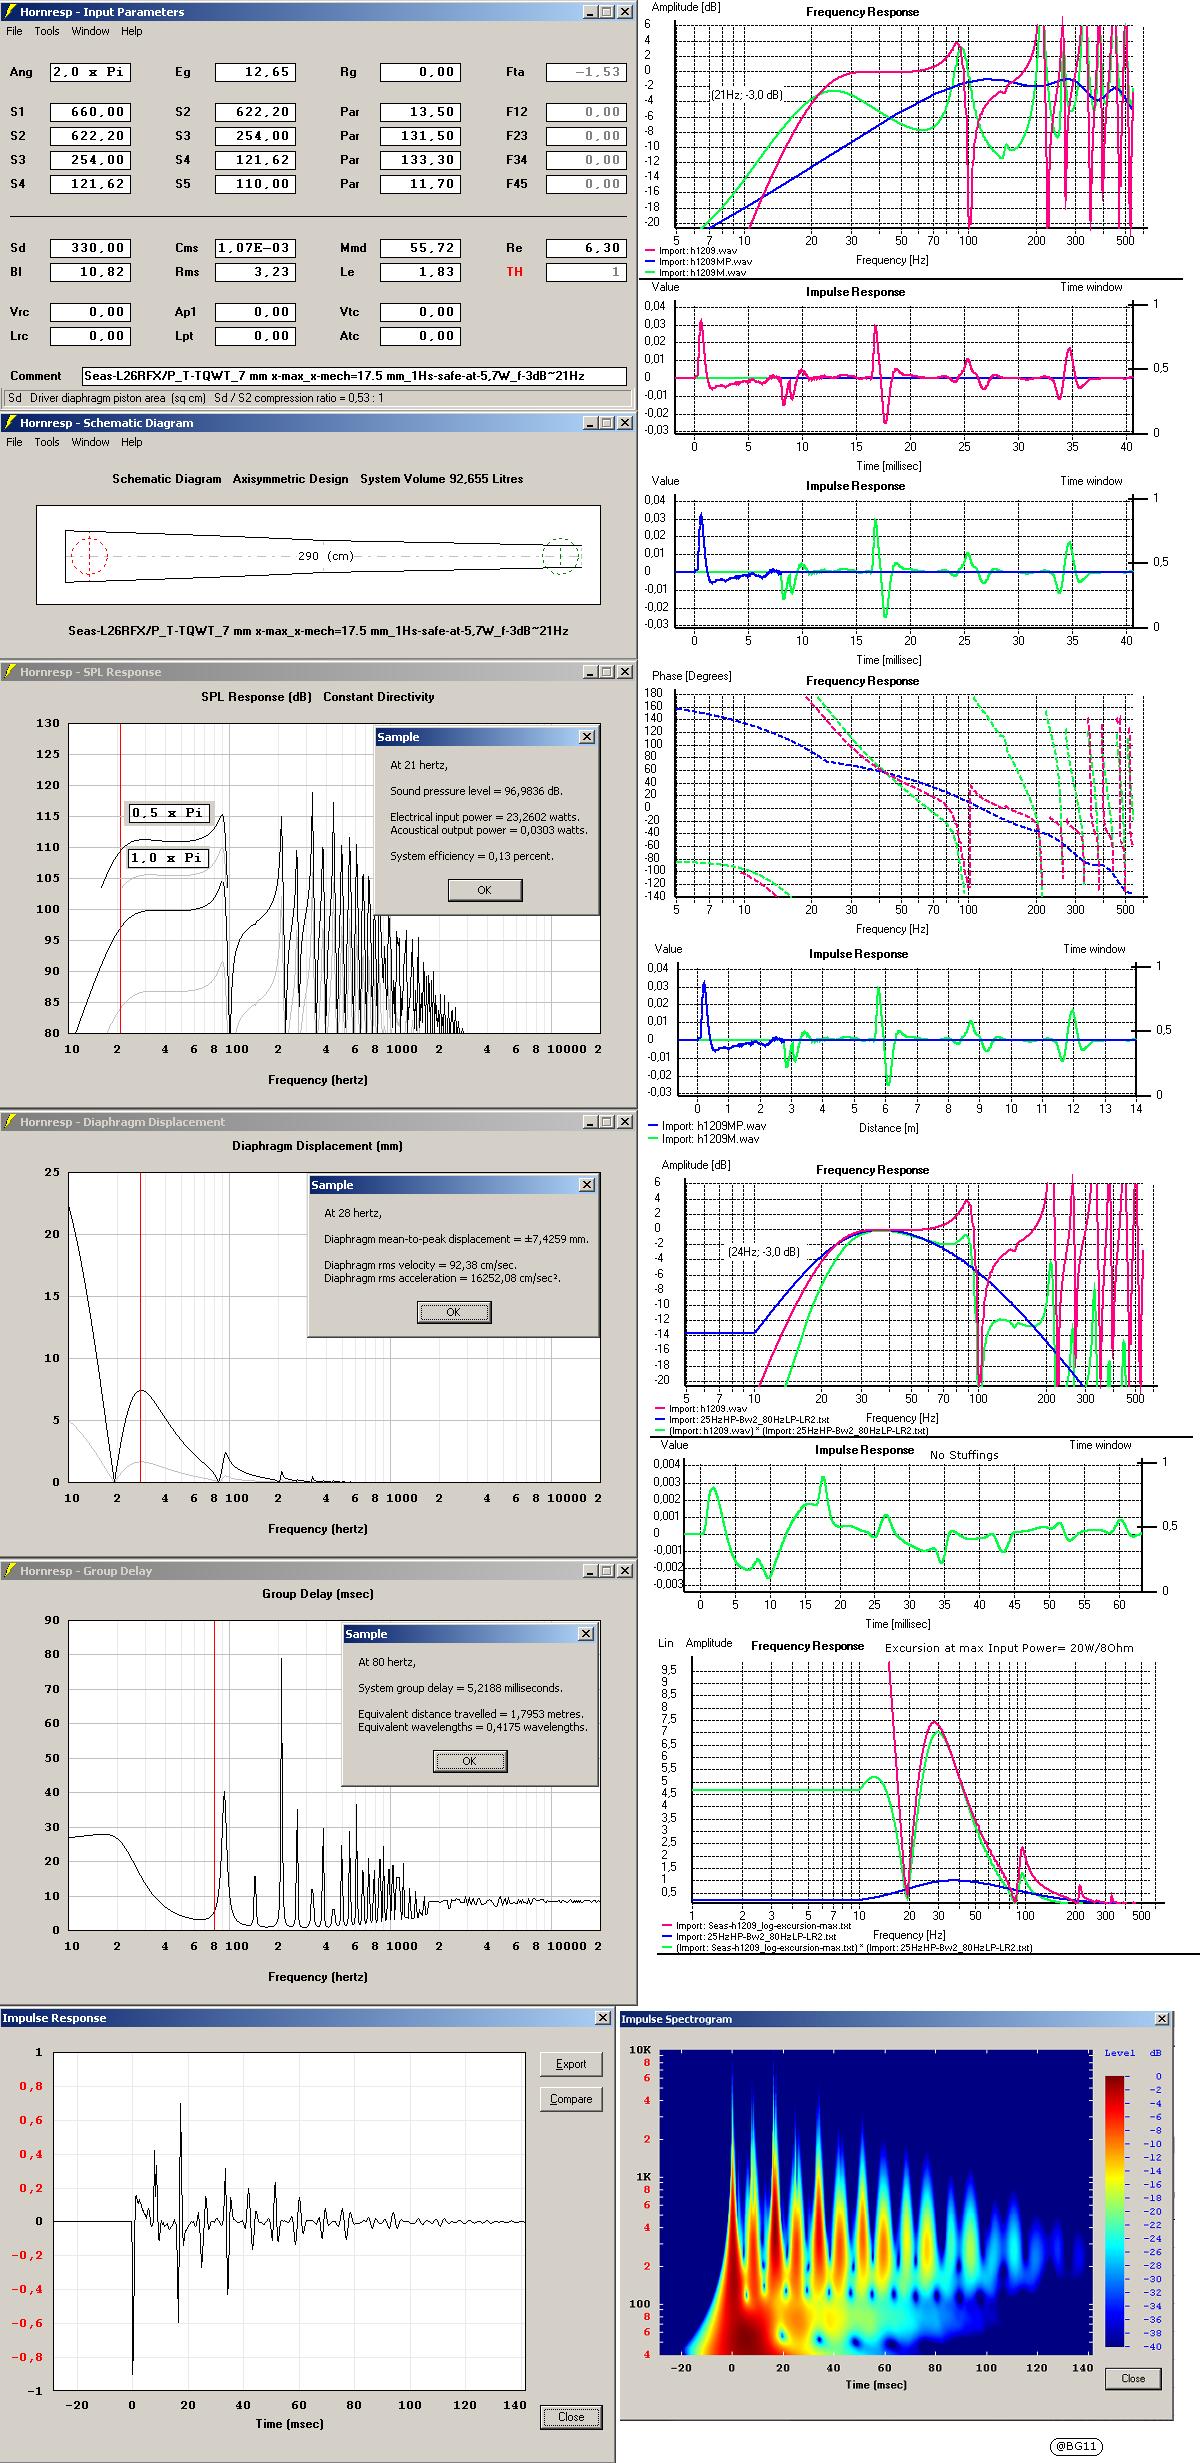Click Close button in Impulse Response window

click(571, 2417)
